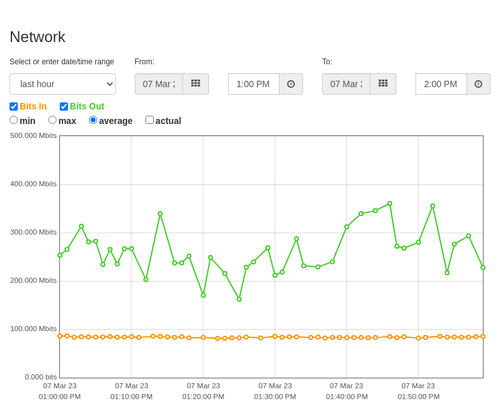Select the average radio option
Image resolution: width=500 pixels, height=403 pixels.
coord(93,120)
